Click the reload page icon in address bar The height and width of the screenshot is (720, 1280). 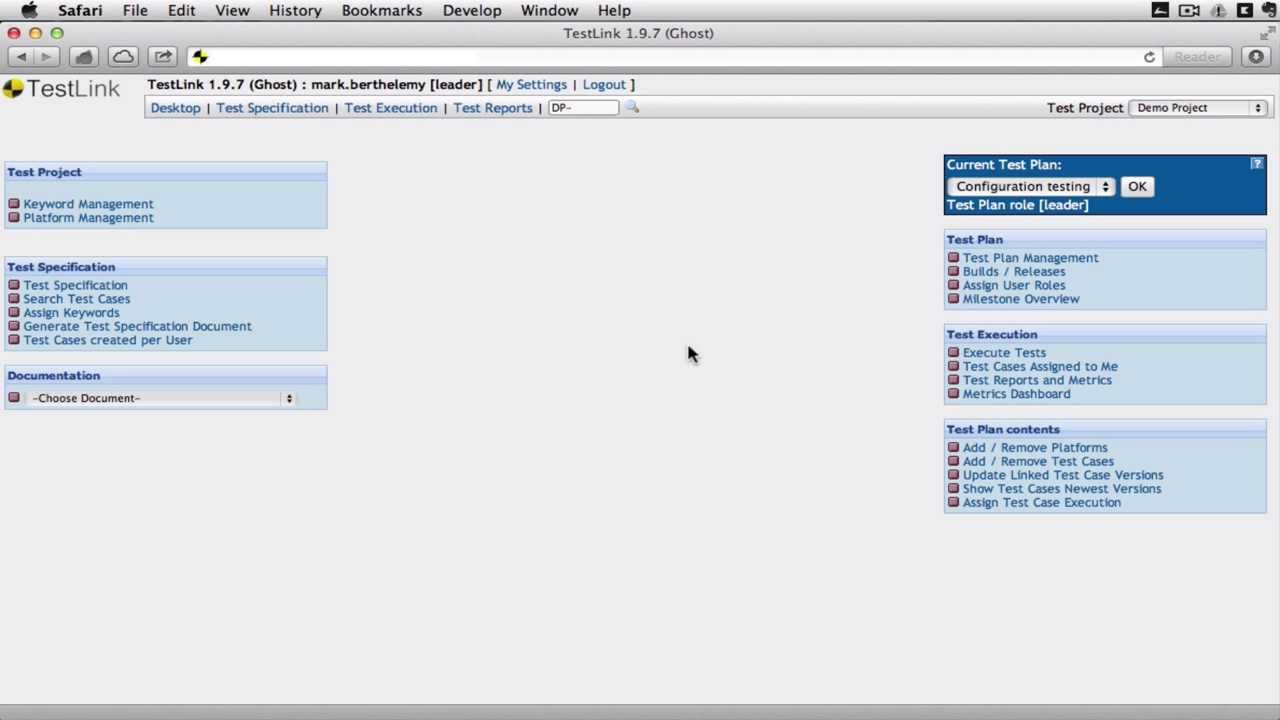click(x=1149, y=57)
